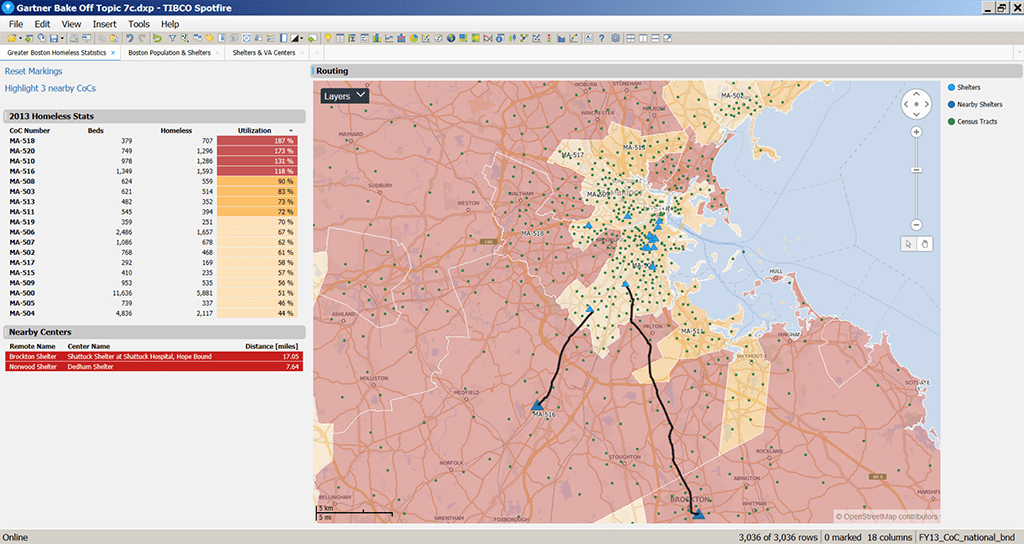Expand the Layers dropdown on map
Image resolution: width=1024 pixels, height=544 pixels.
[x=345, y=96]
